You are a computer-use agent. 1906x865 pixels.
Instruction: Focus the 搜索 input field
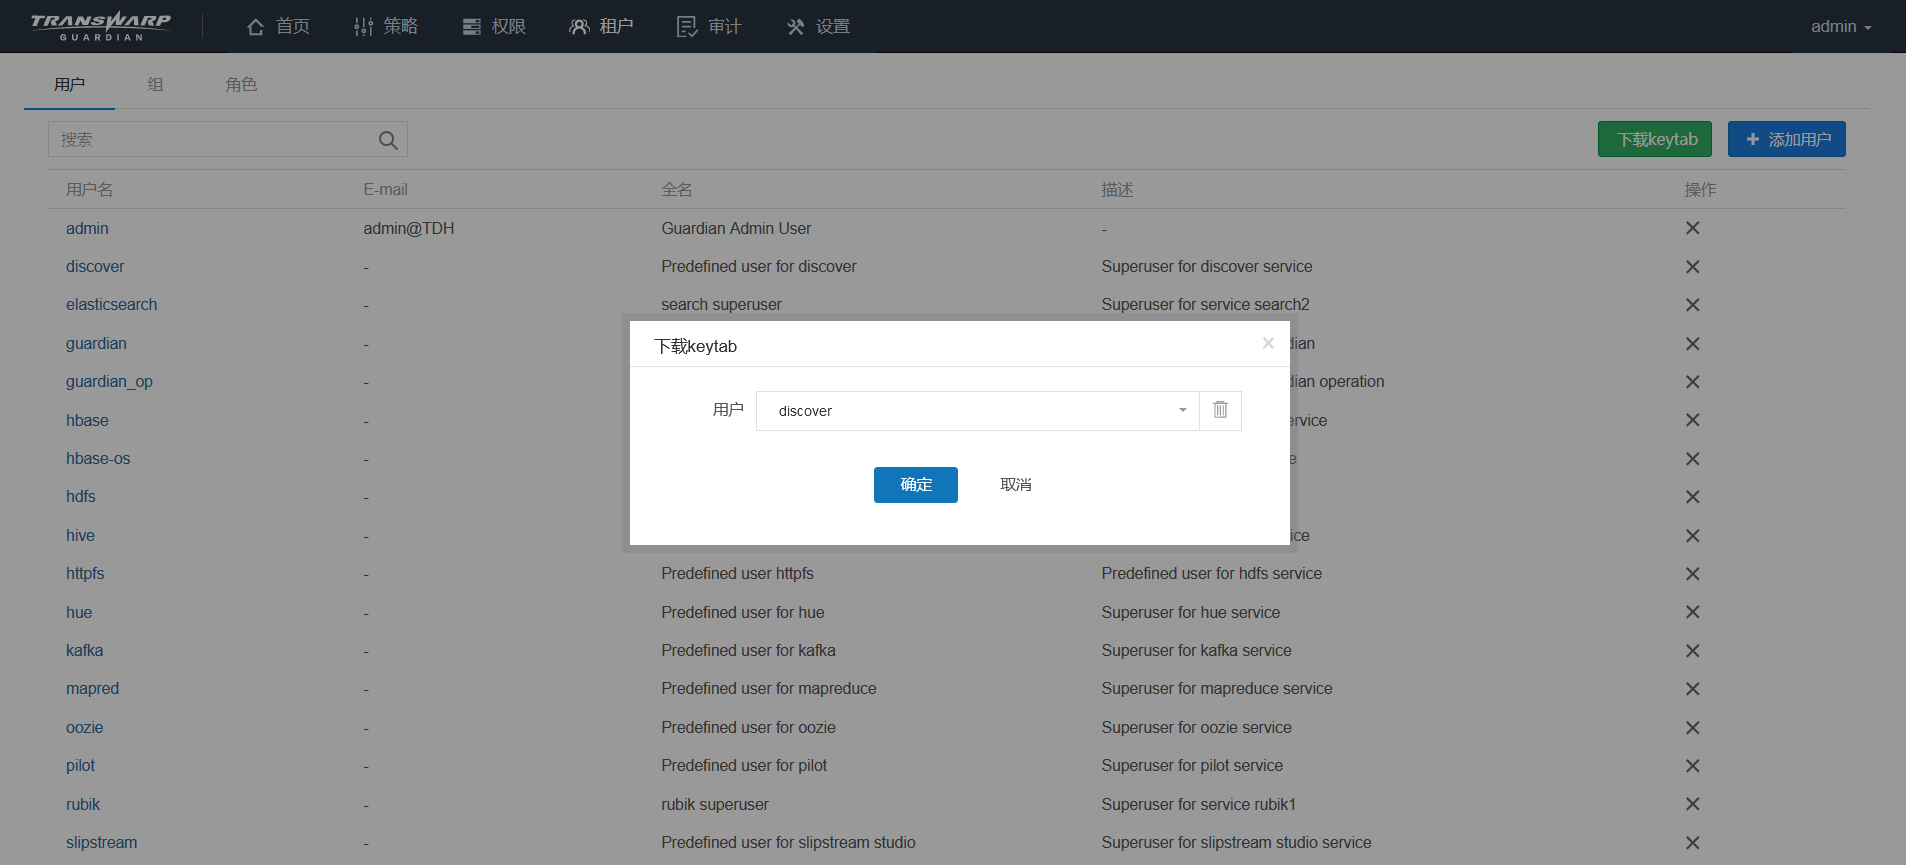click(210, 140)
